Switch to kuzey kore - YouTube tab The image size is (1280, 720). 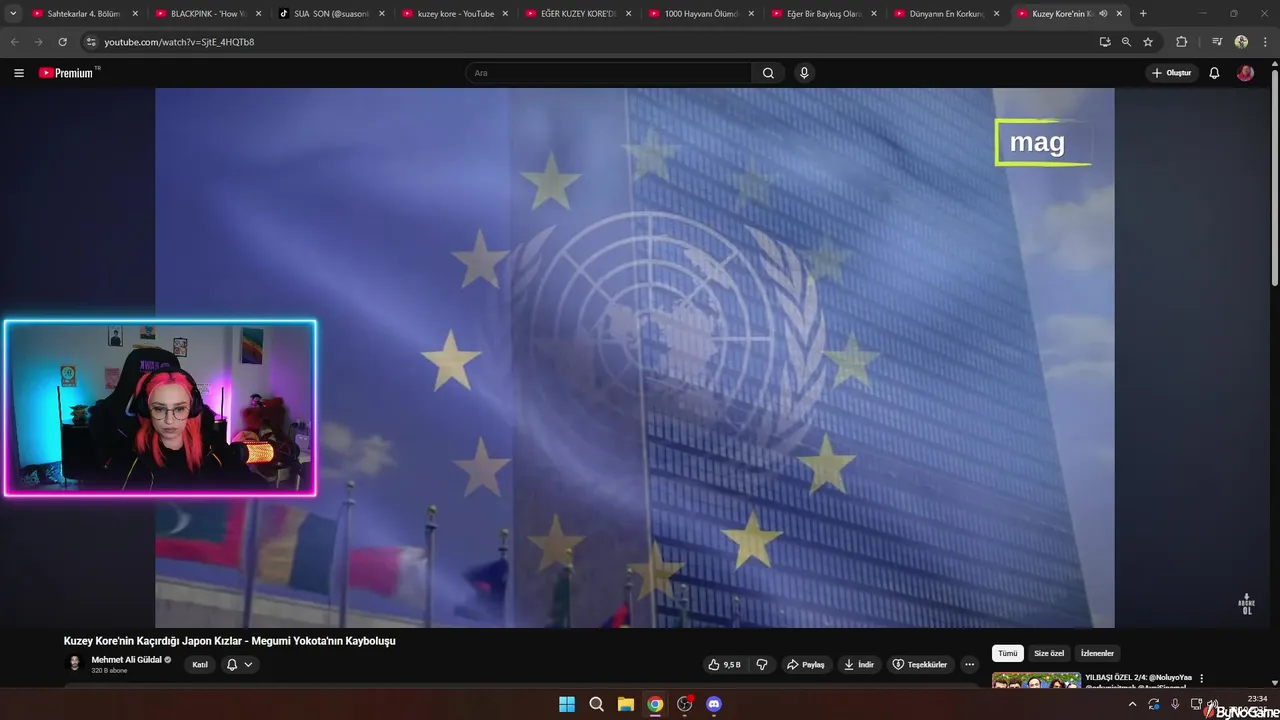click(455, 14)
